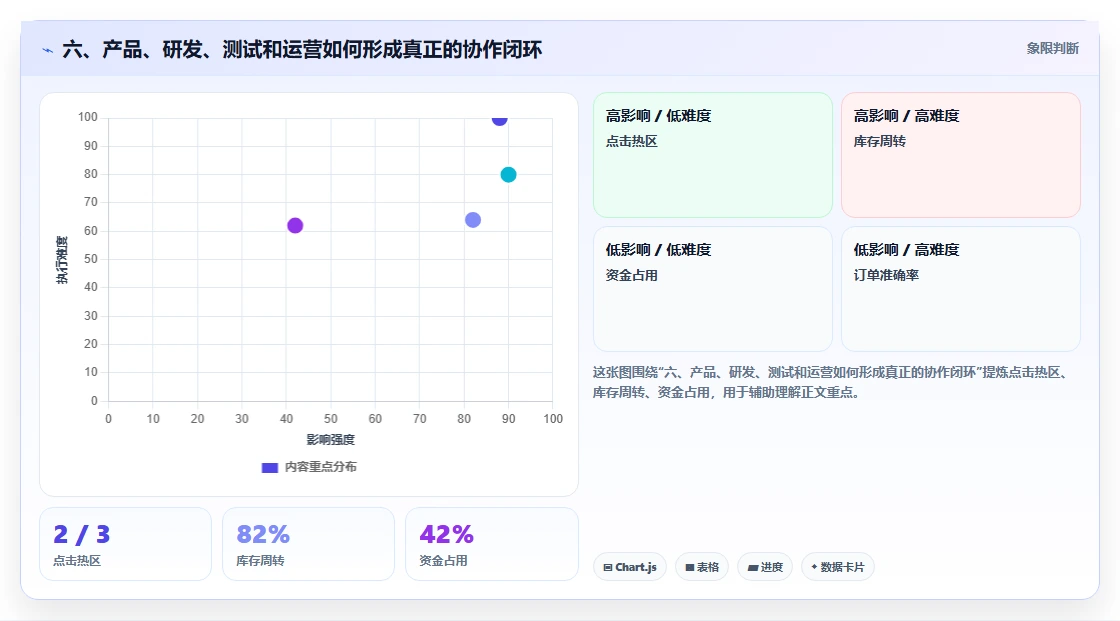This screenshot has height=621, width=1120.
Task: Click the purple scatter point near 42
Action: pos(295,225)
